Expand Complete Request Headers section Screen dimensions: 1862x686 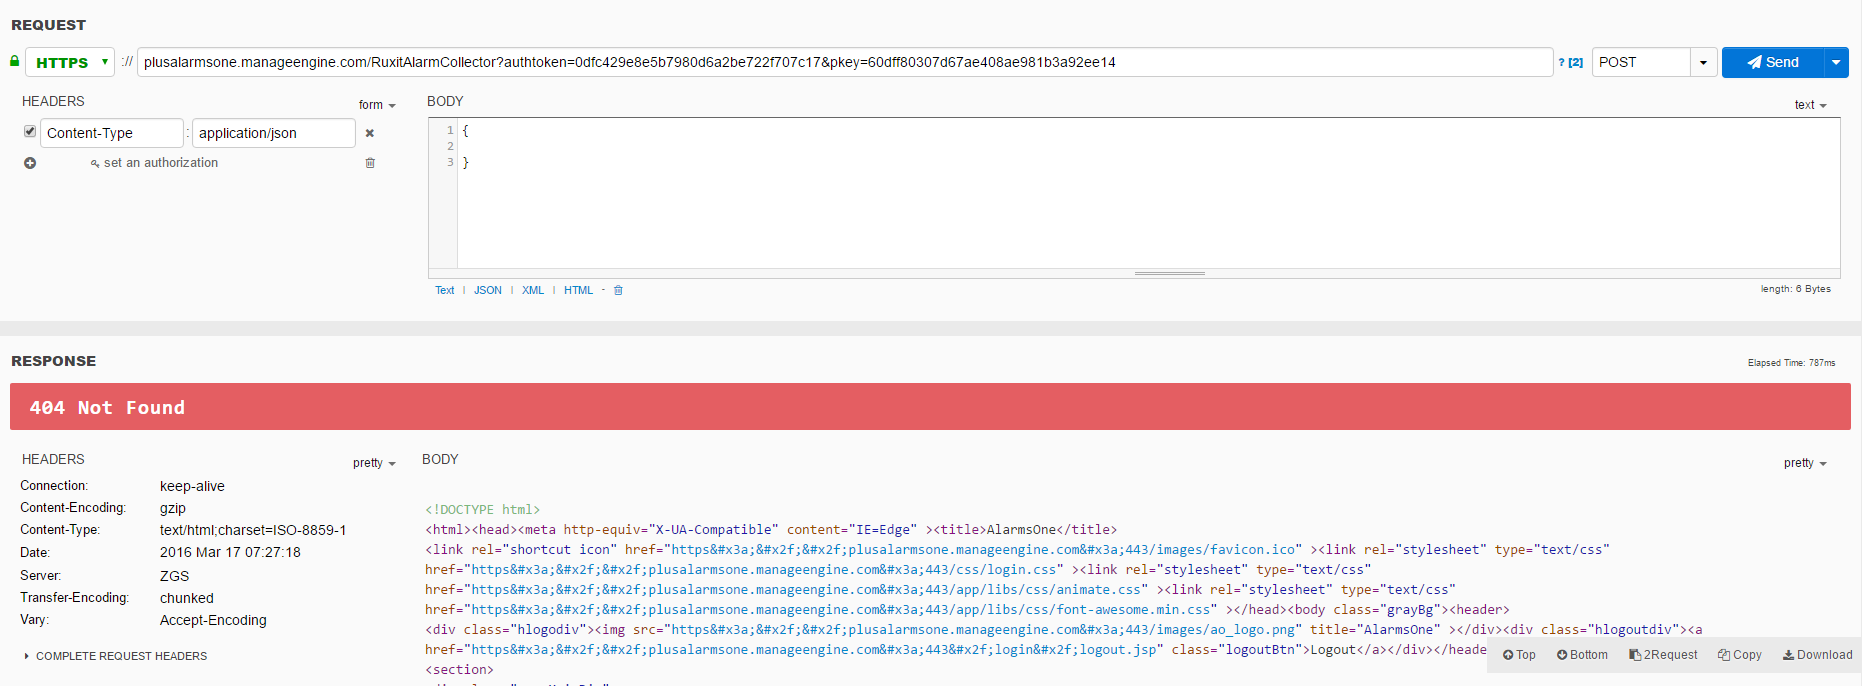coord(115,656)
